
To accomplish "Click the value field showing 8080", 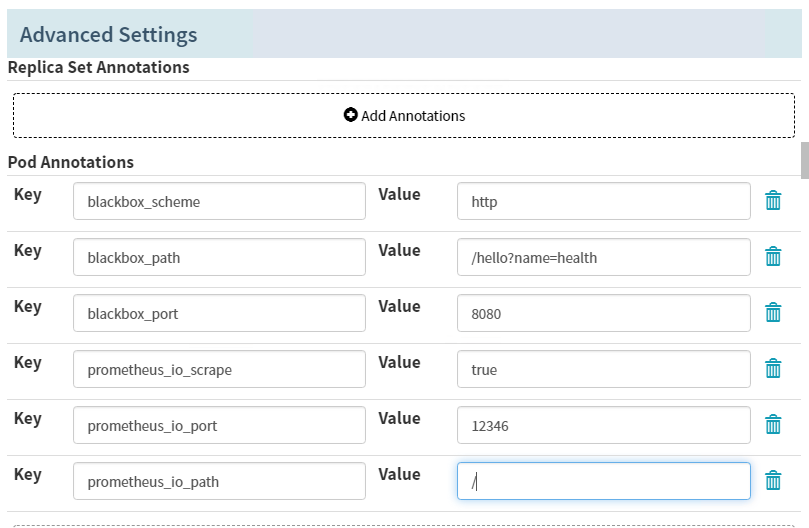I will (603, 313).
